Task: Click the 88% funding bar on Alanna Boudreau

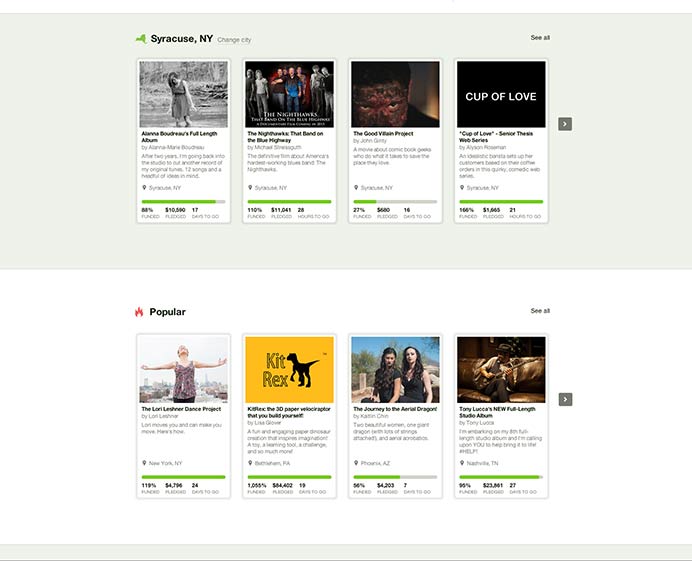Action: click(184, 202)
